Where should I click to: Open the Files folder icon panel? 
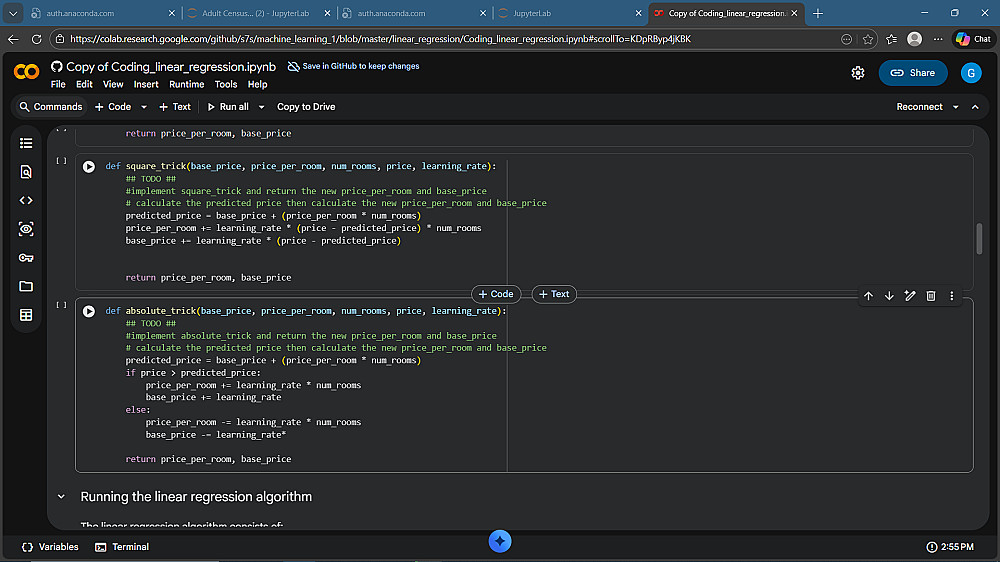coord(26,286)
